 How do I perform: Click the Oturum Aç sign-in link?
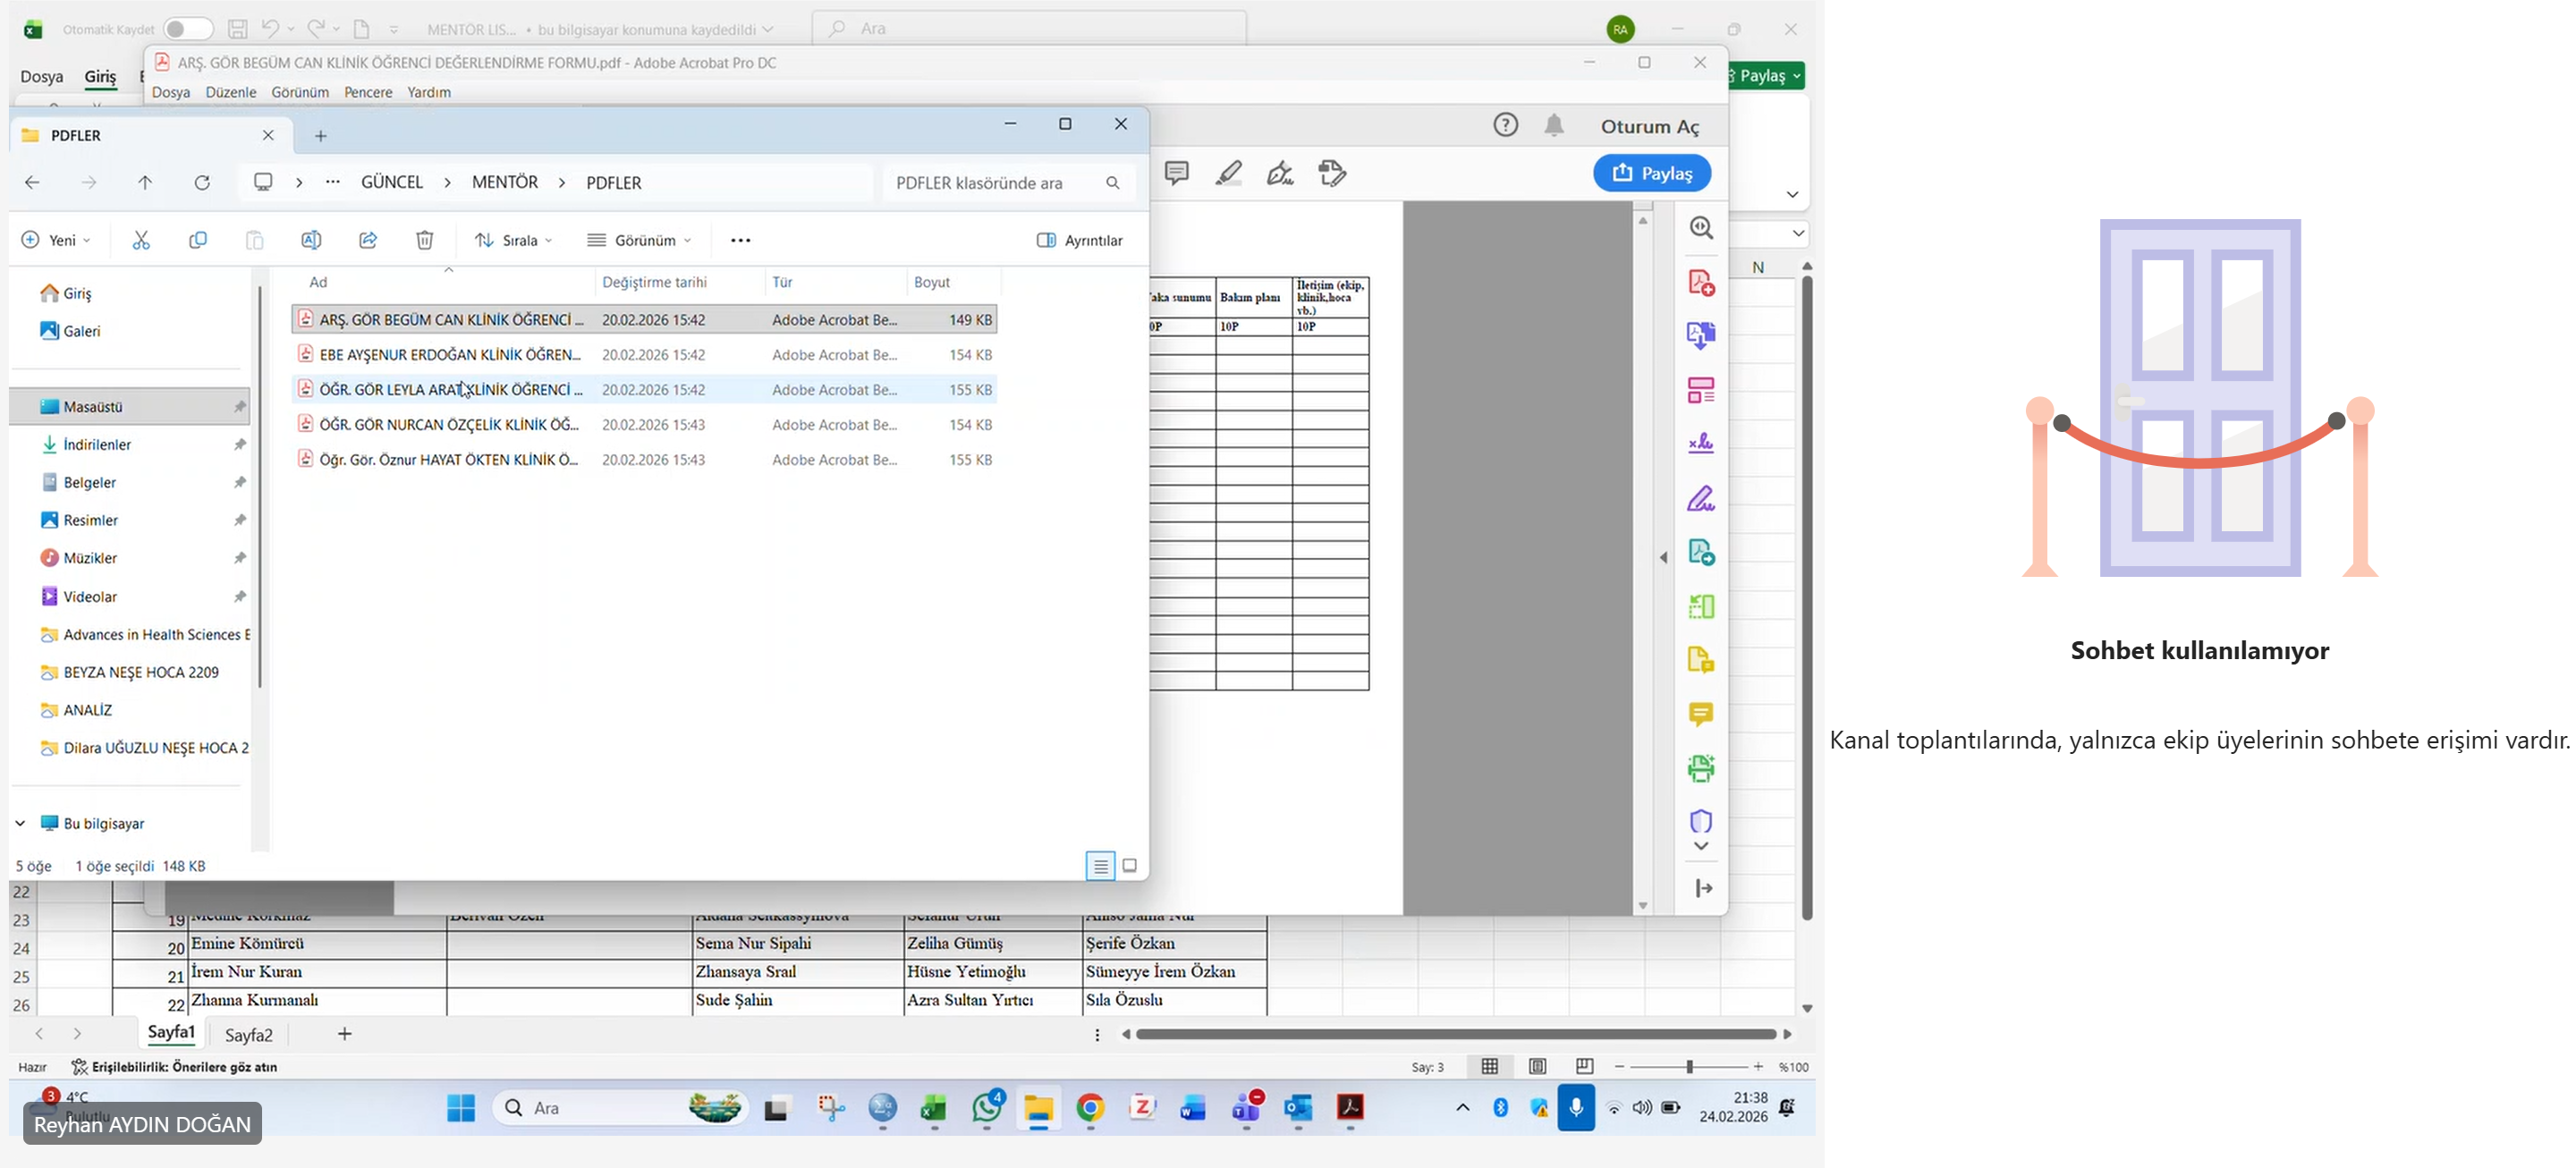(1649, 126)
